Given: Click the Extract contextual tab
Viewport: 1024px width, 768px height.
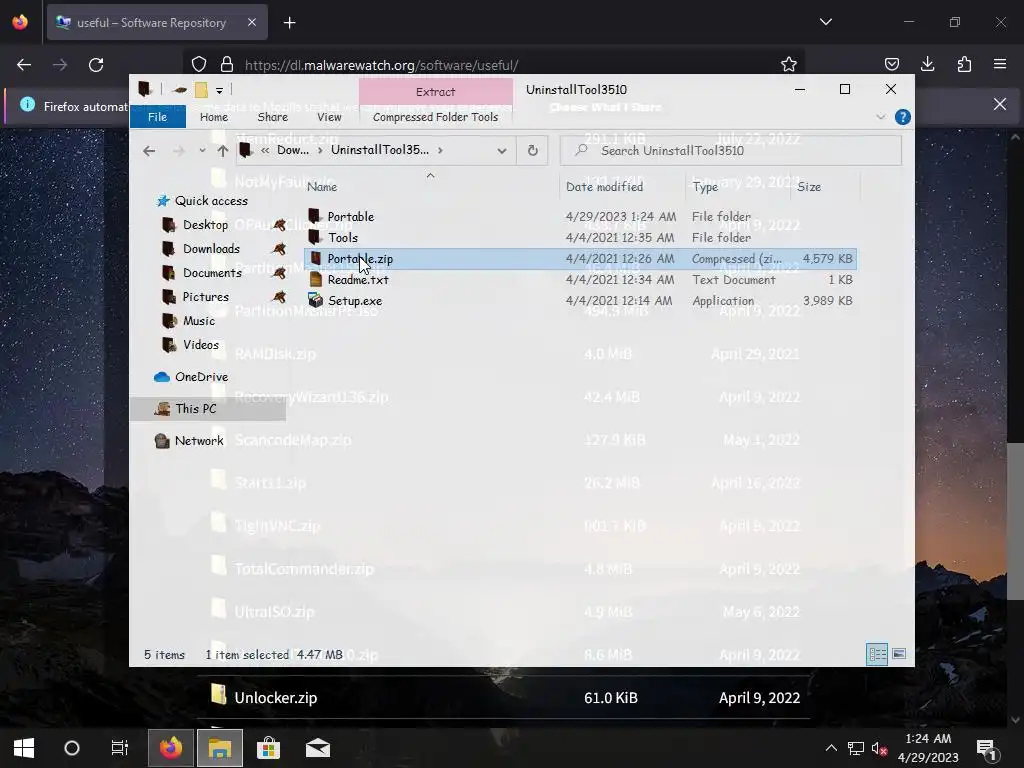Looking at the screenshot, I should point(436,92).
